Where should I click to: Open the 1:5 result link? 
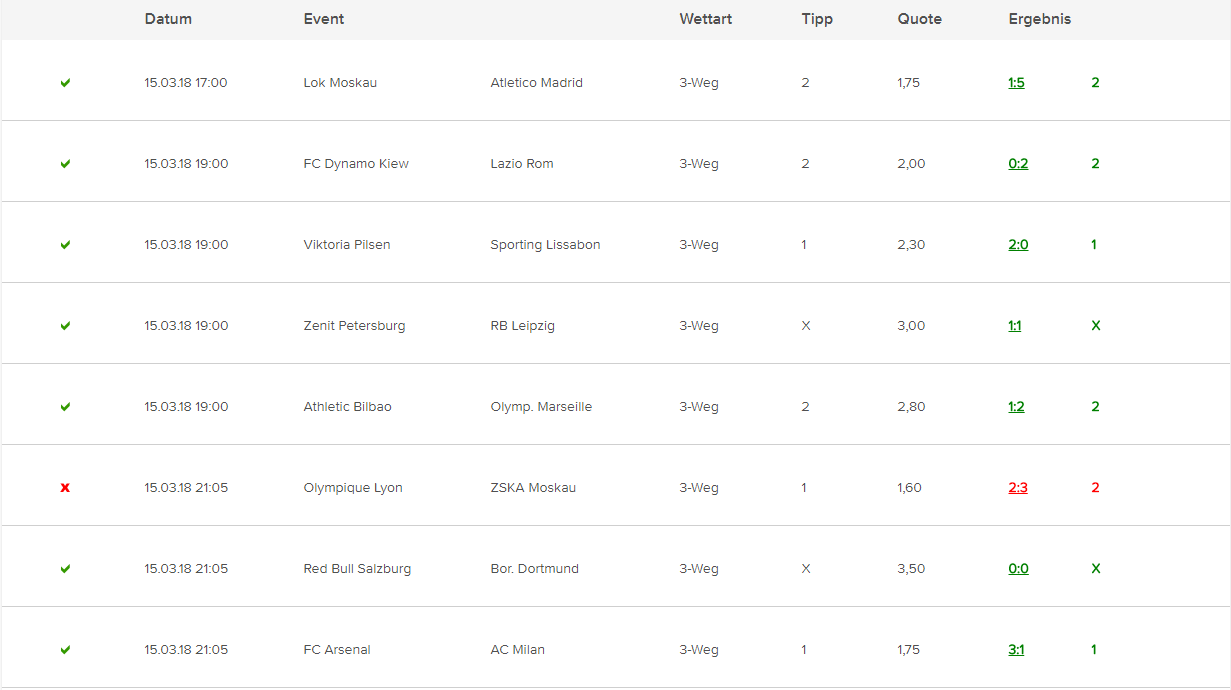(x=1016, y=83)
